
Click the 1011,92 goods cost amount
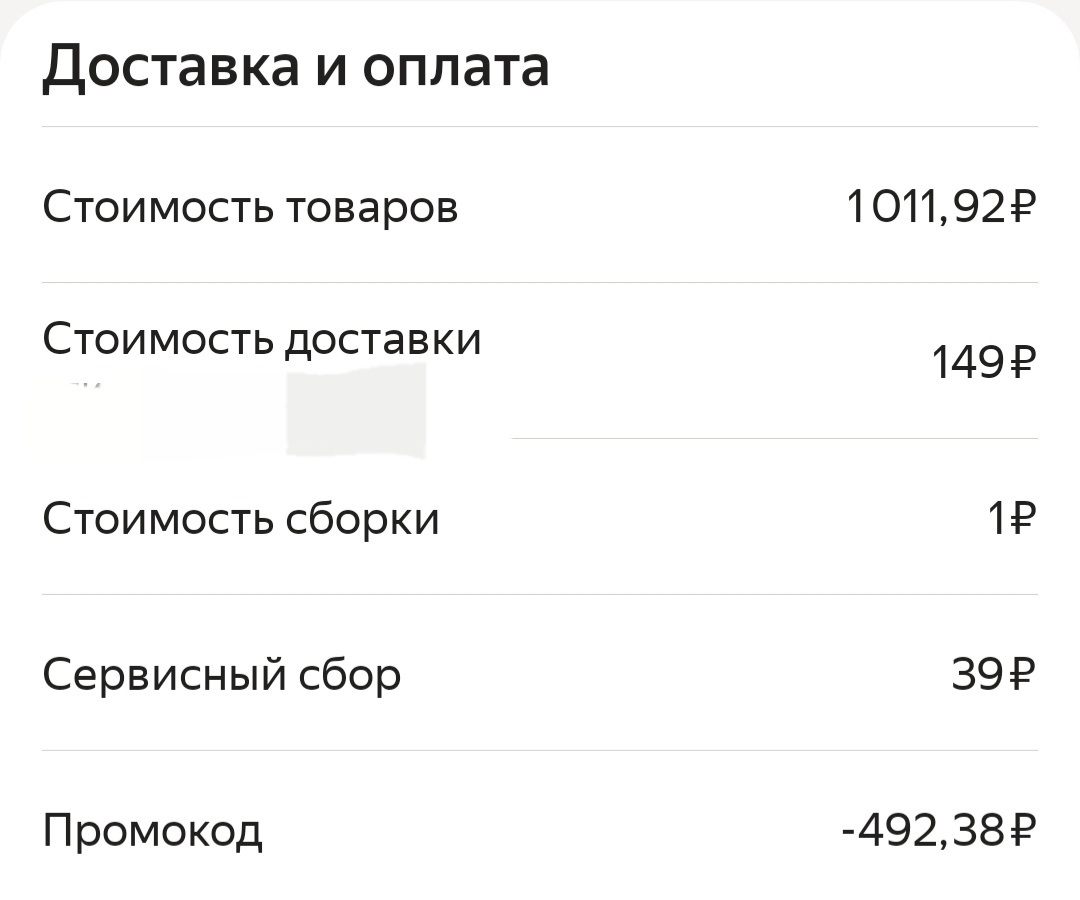click(927, 207)
